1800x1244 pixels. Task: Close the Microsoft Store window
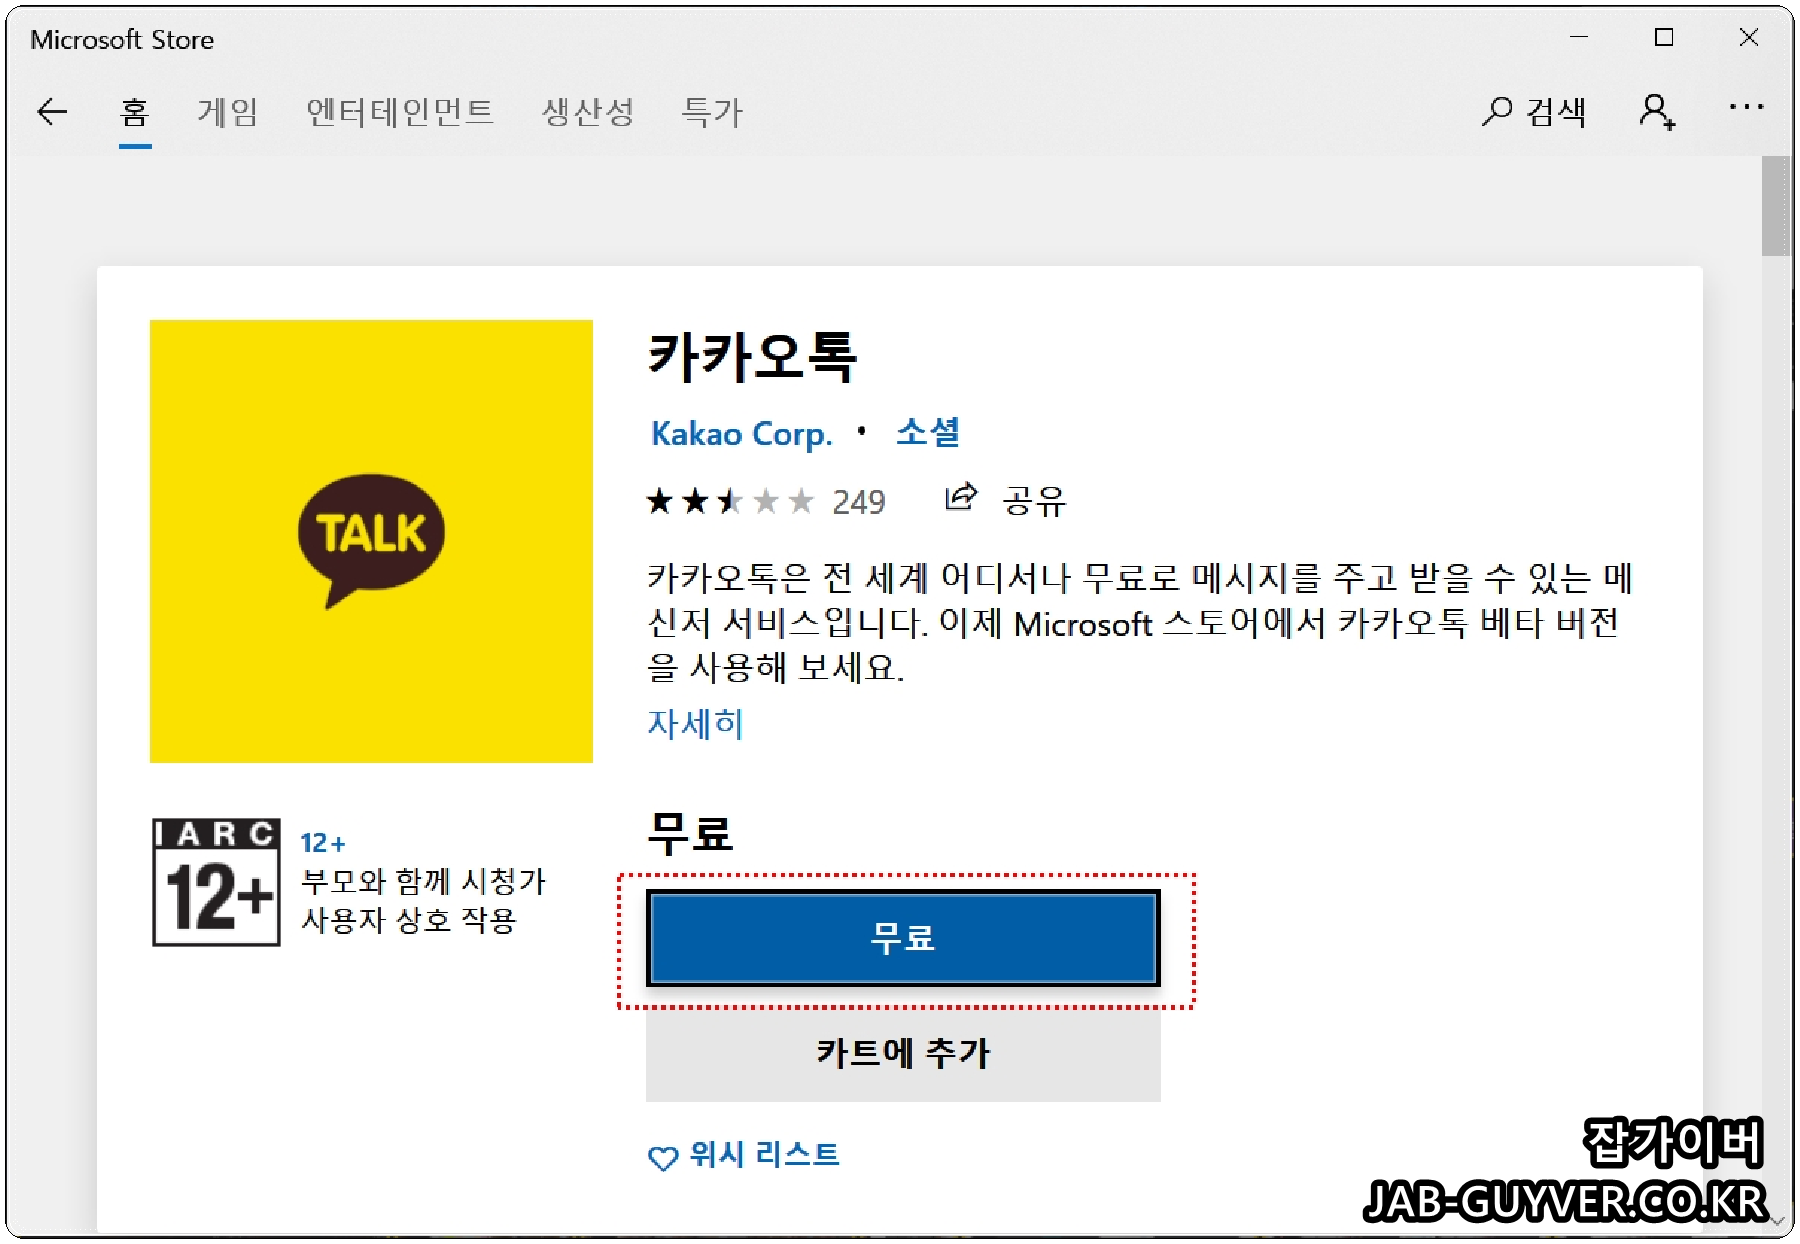click(1749, 37)
